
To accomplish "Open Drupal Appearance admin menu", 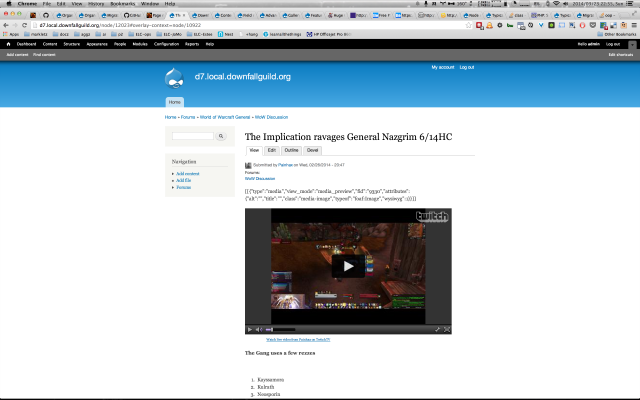I will click(x=97, y=44).
